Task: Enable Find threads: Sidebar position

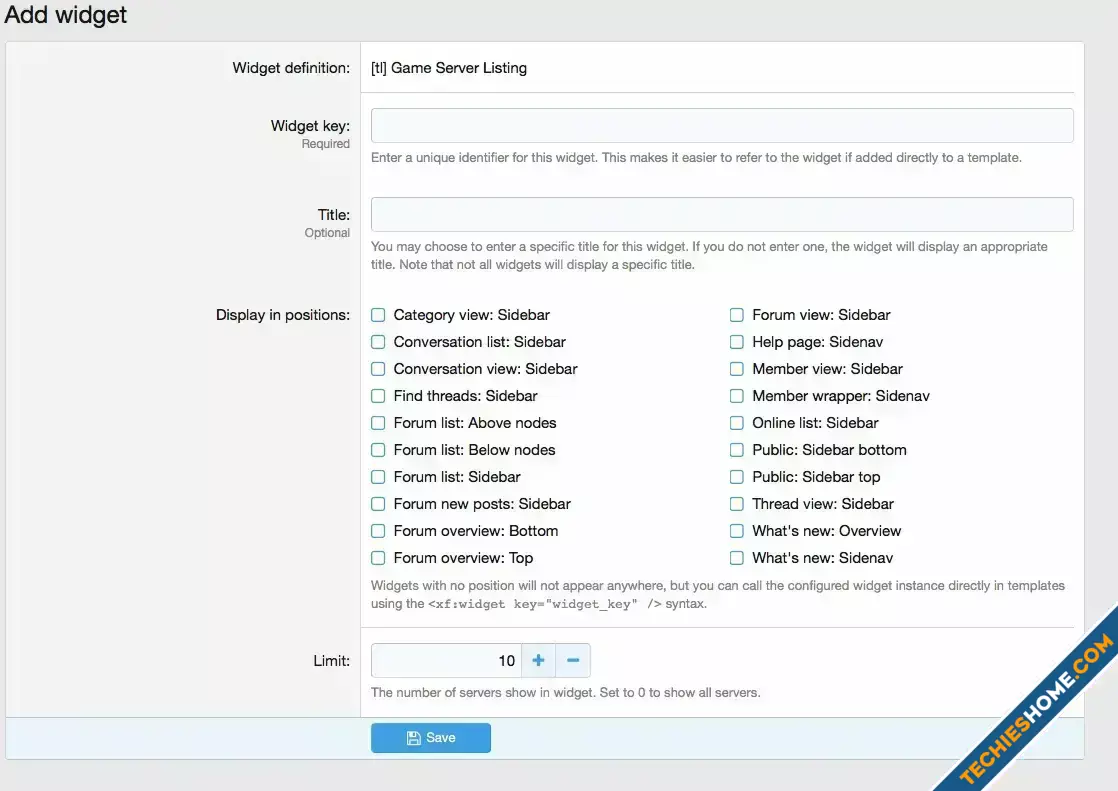Action: pyautogui.click(x=378, y=396)
